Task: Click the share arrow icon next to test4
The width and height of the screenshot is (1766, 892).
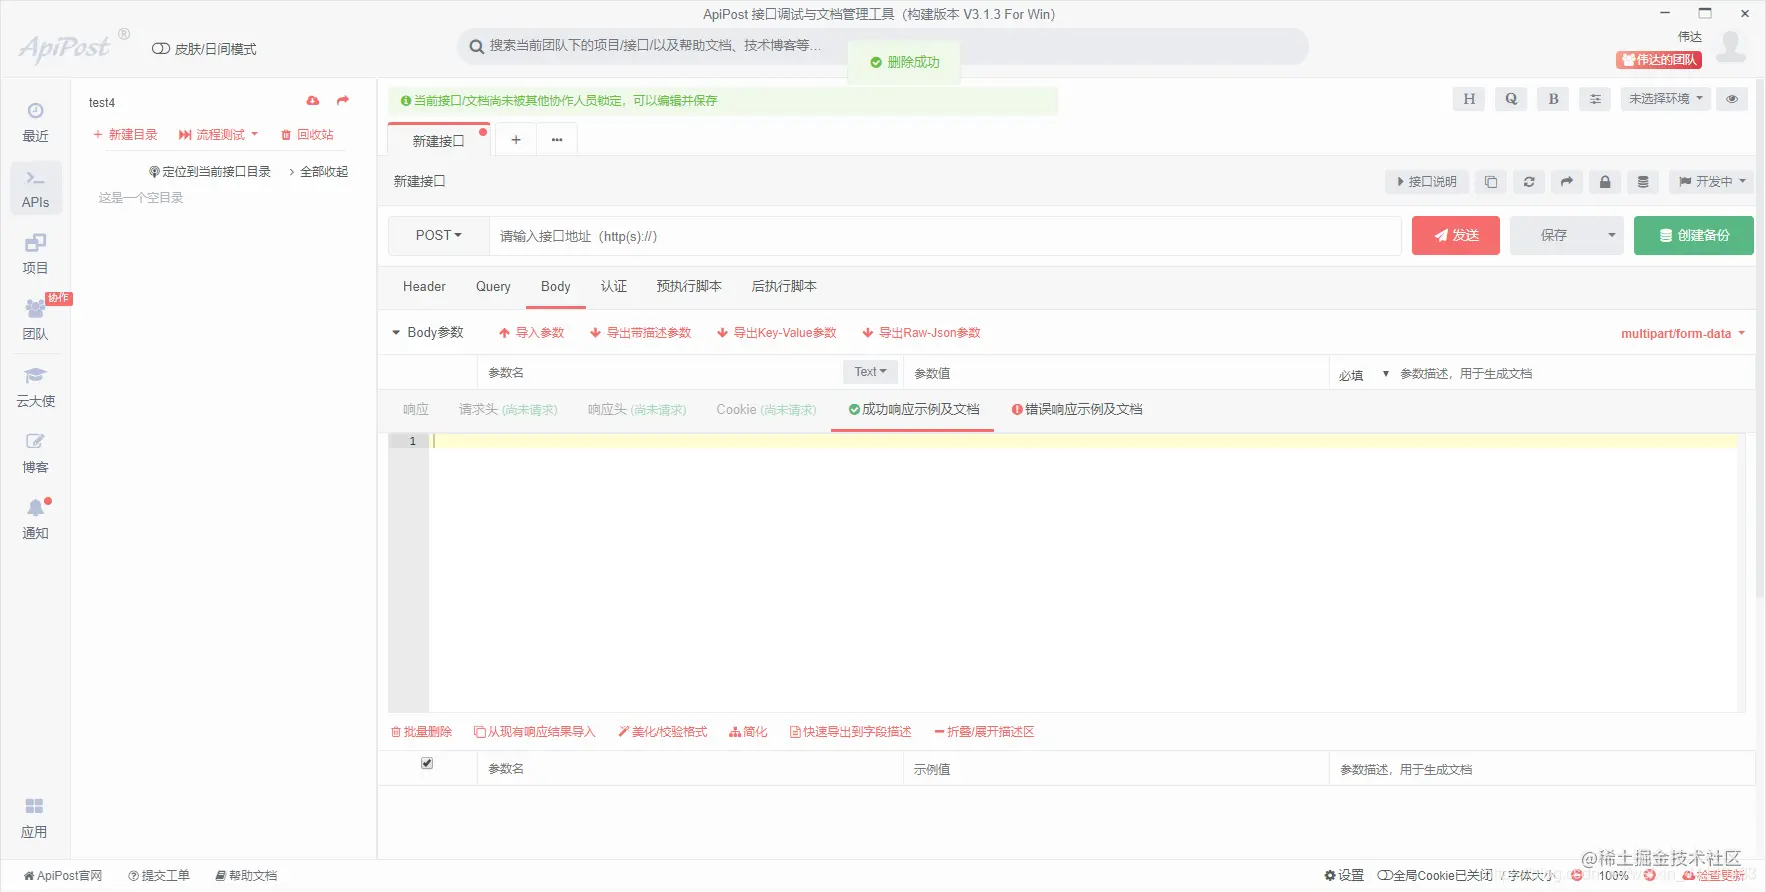Action: pyautogui.click(x=343, y=101)
